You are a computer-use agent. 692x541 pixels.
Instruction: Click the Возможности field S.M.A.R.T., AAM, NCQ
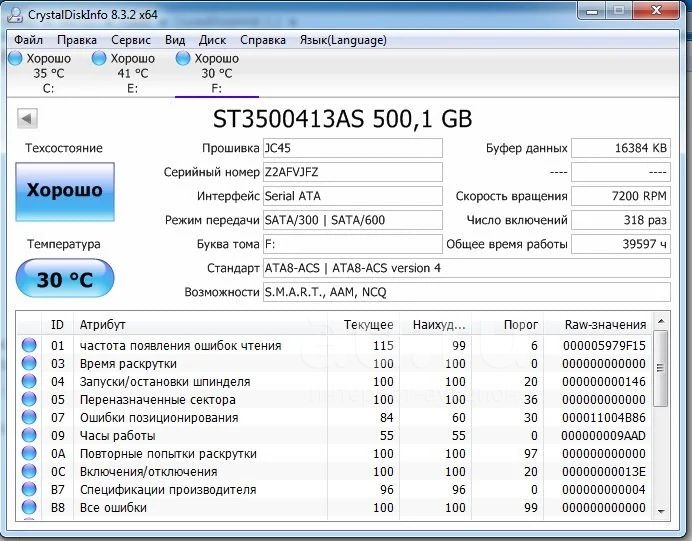[x=466, y=292]
